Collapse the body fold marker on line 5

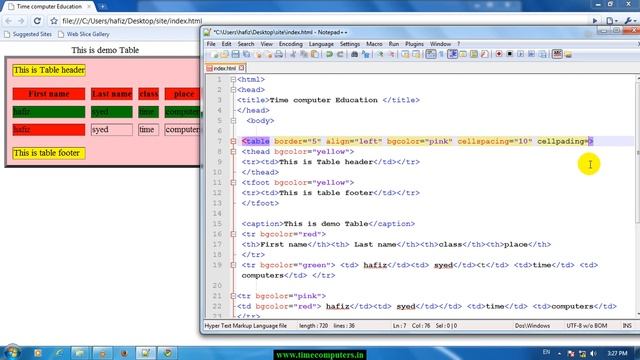tap(233, 121)
